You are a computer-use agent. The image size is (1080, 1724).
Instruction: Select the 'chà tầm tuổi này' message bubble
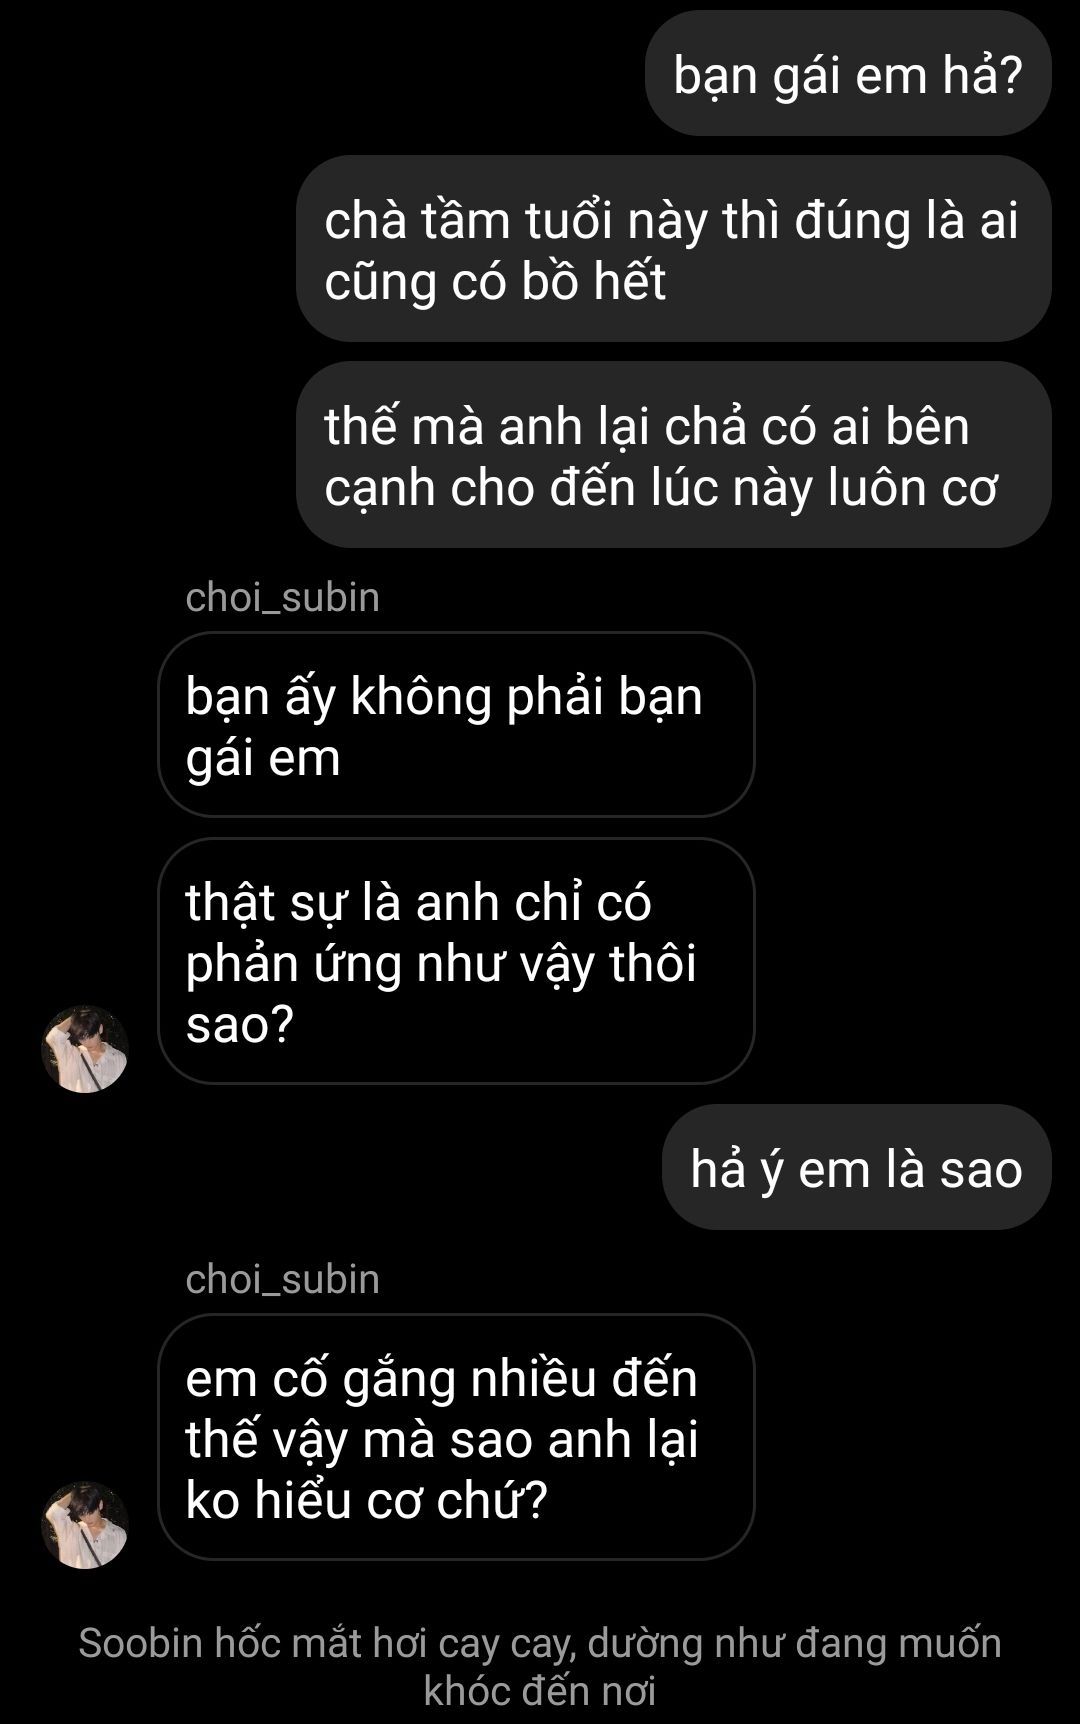[x=674, y=249]
